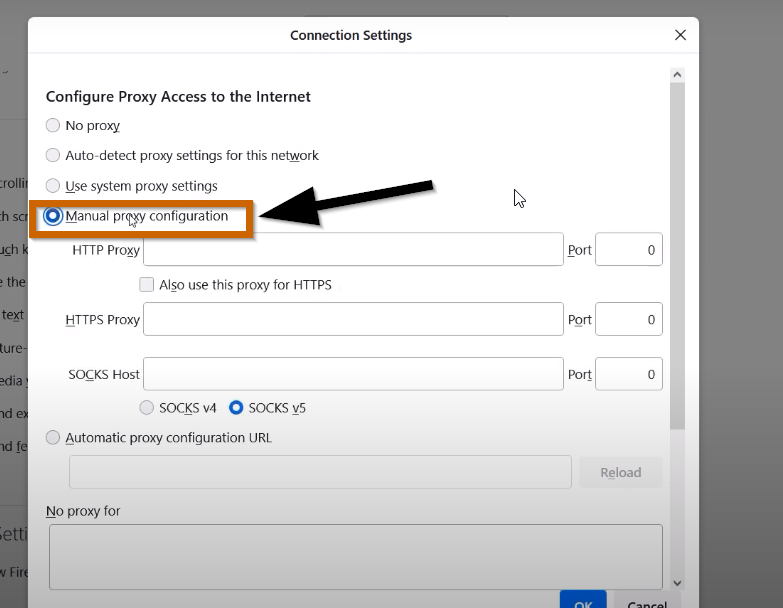Screen dimensions: 783x608
Task: Select SOCKS v5 option
Action: click(236, 408)
